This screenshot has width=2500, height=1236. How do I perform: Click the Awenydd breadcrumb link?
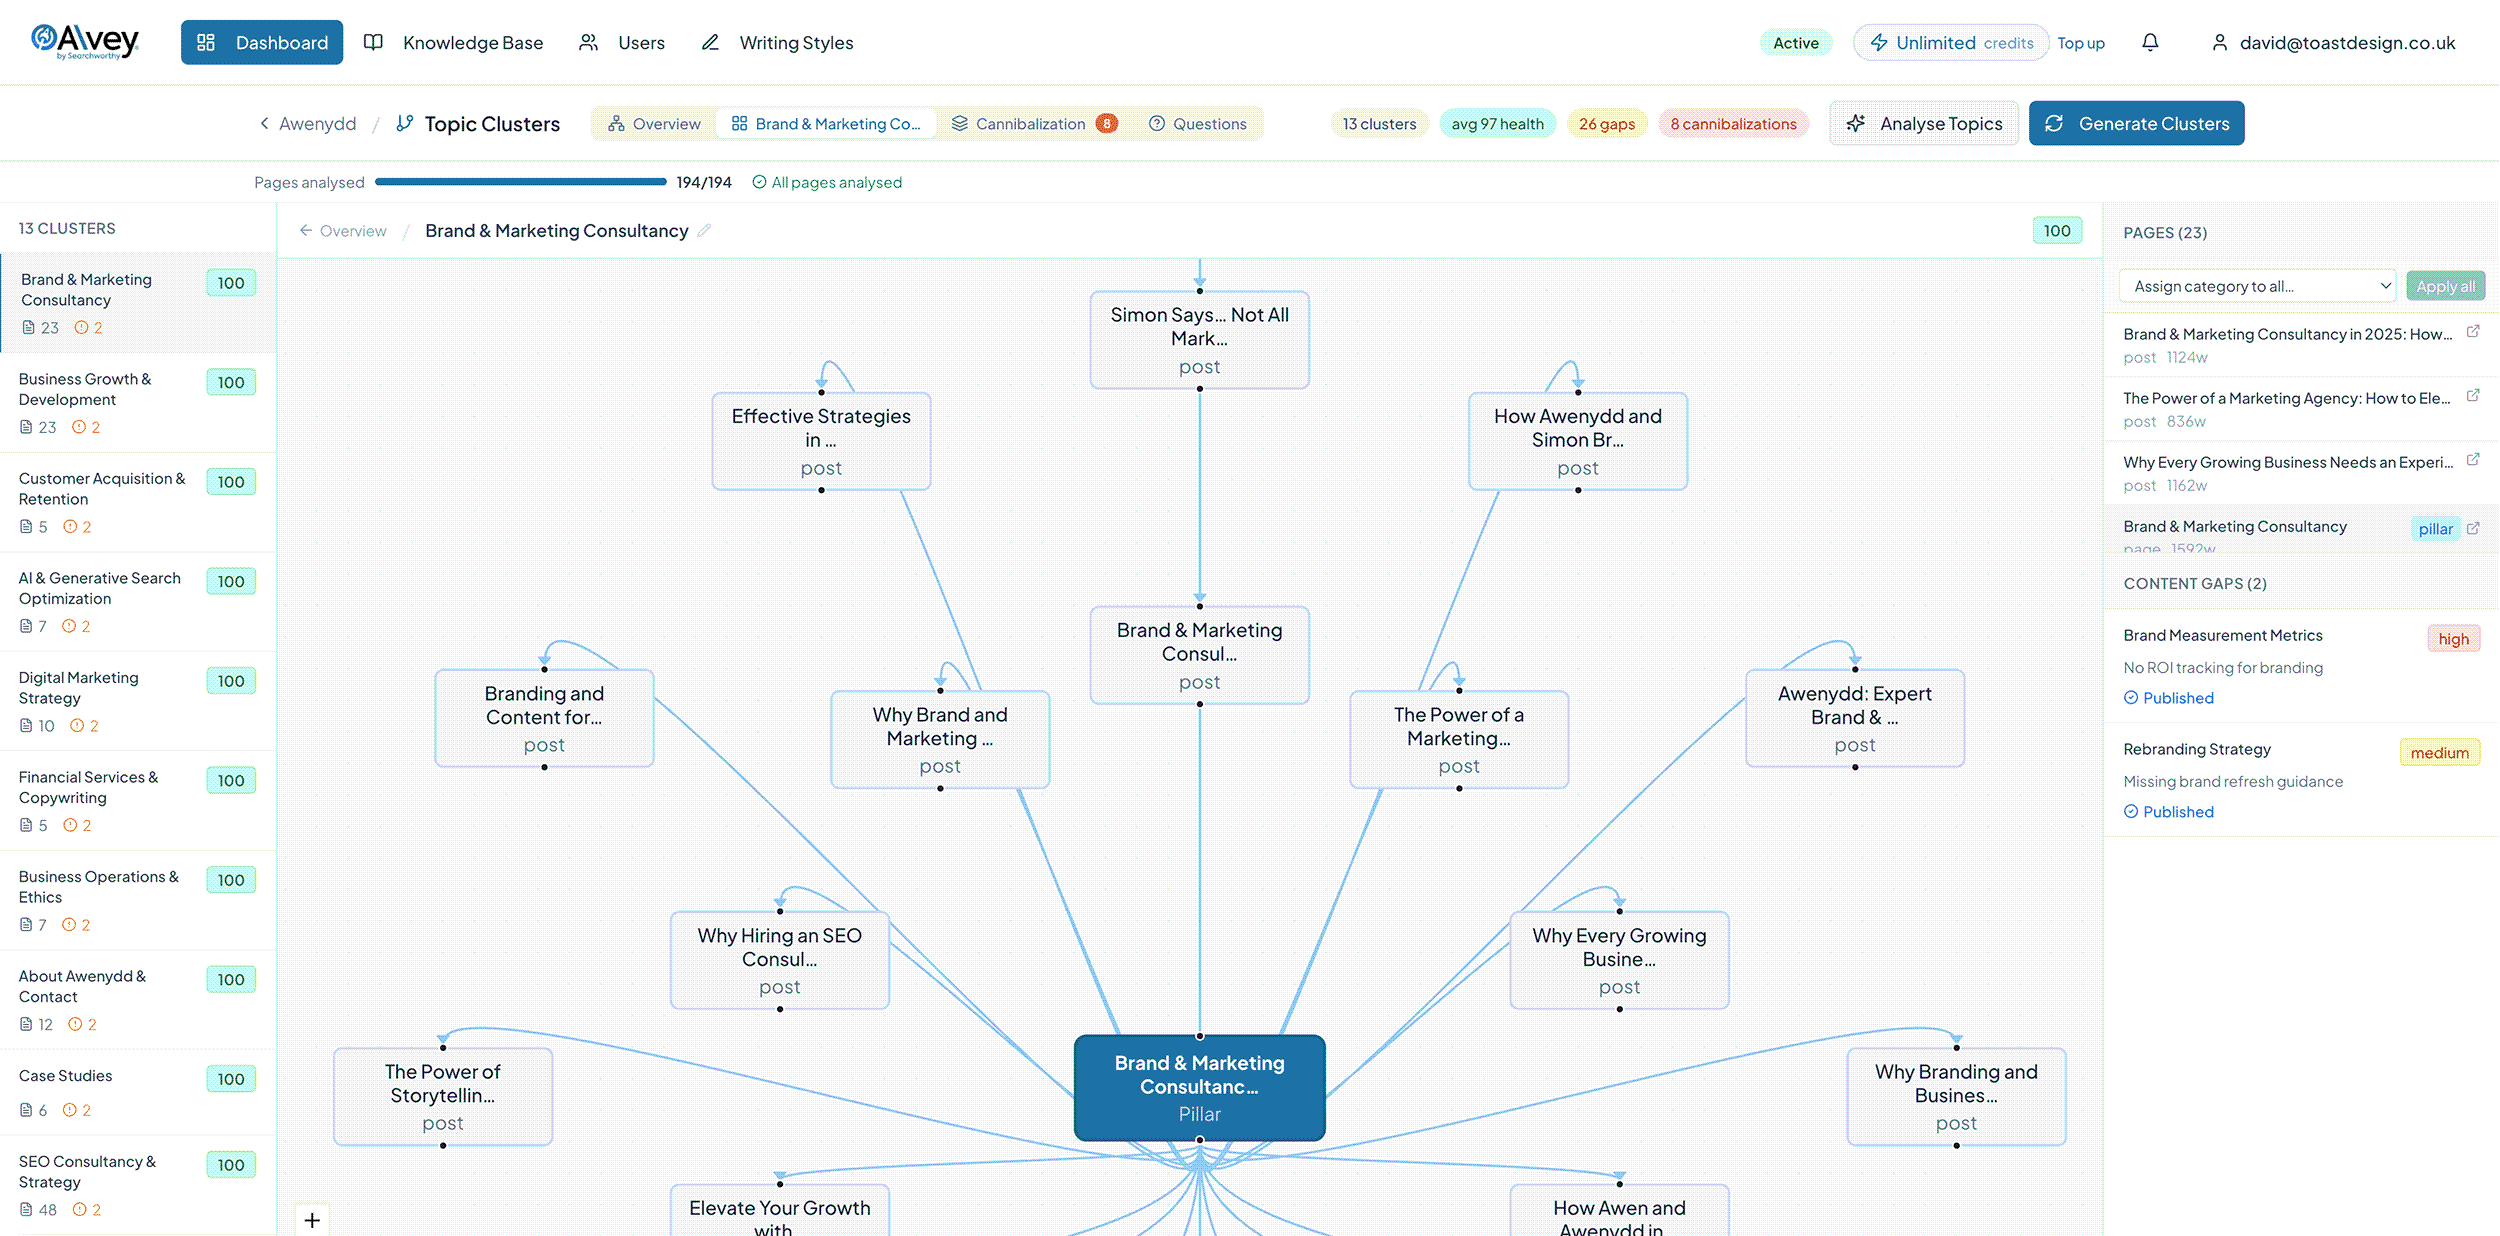[317, 123]
